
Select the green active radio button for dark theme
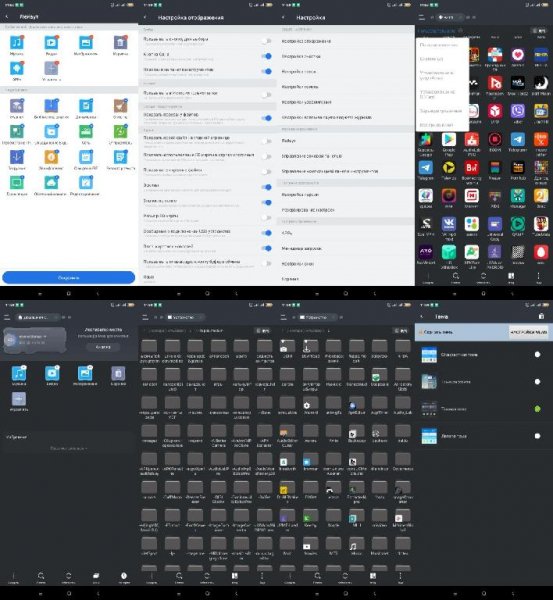(x=537, y=409)
